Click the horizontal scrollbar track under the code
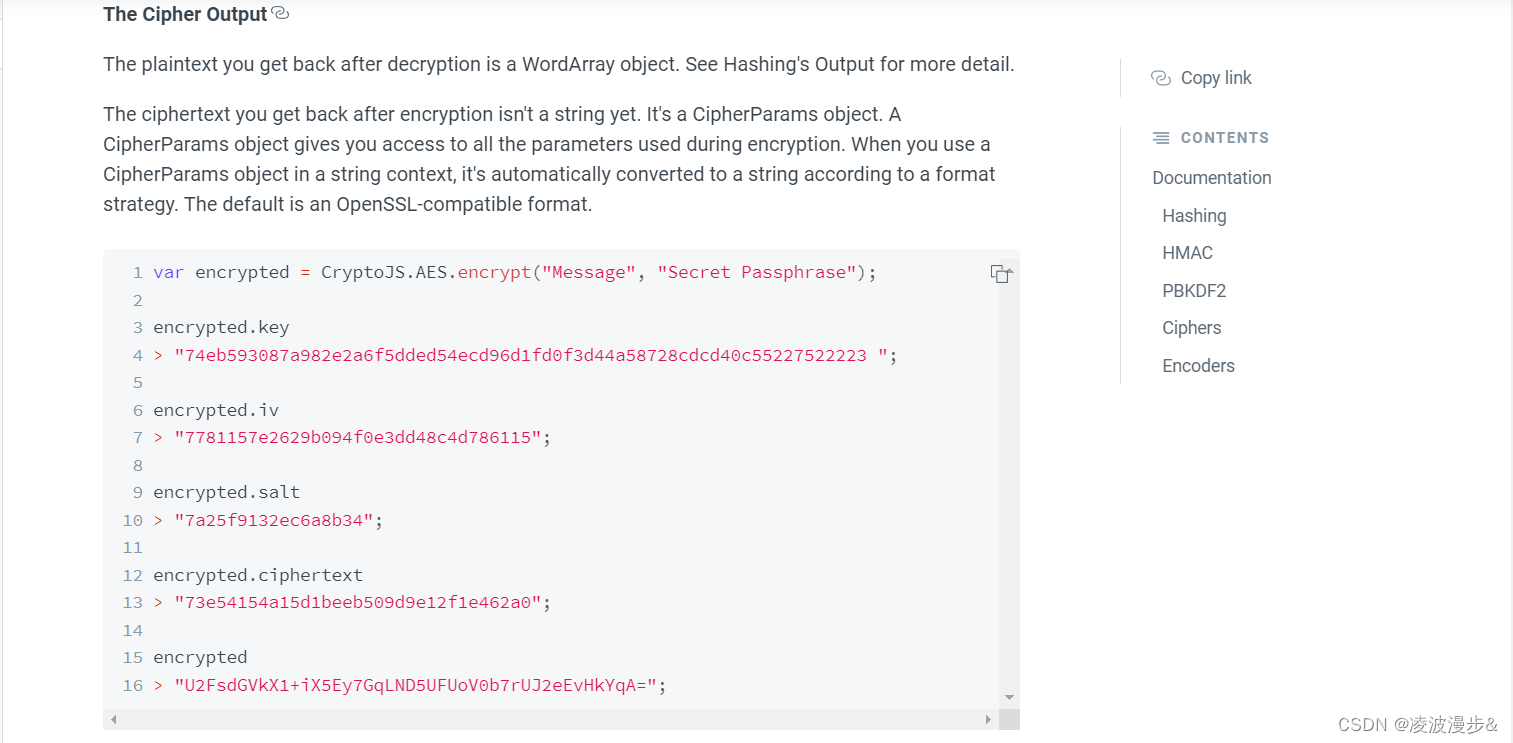The height and width of the screenshot is (743, 1513). 550,720
